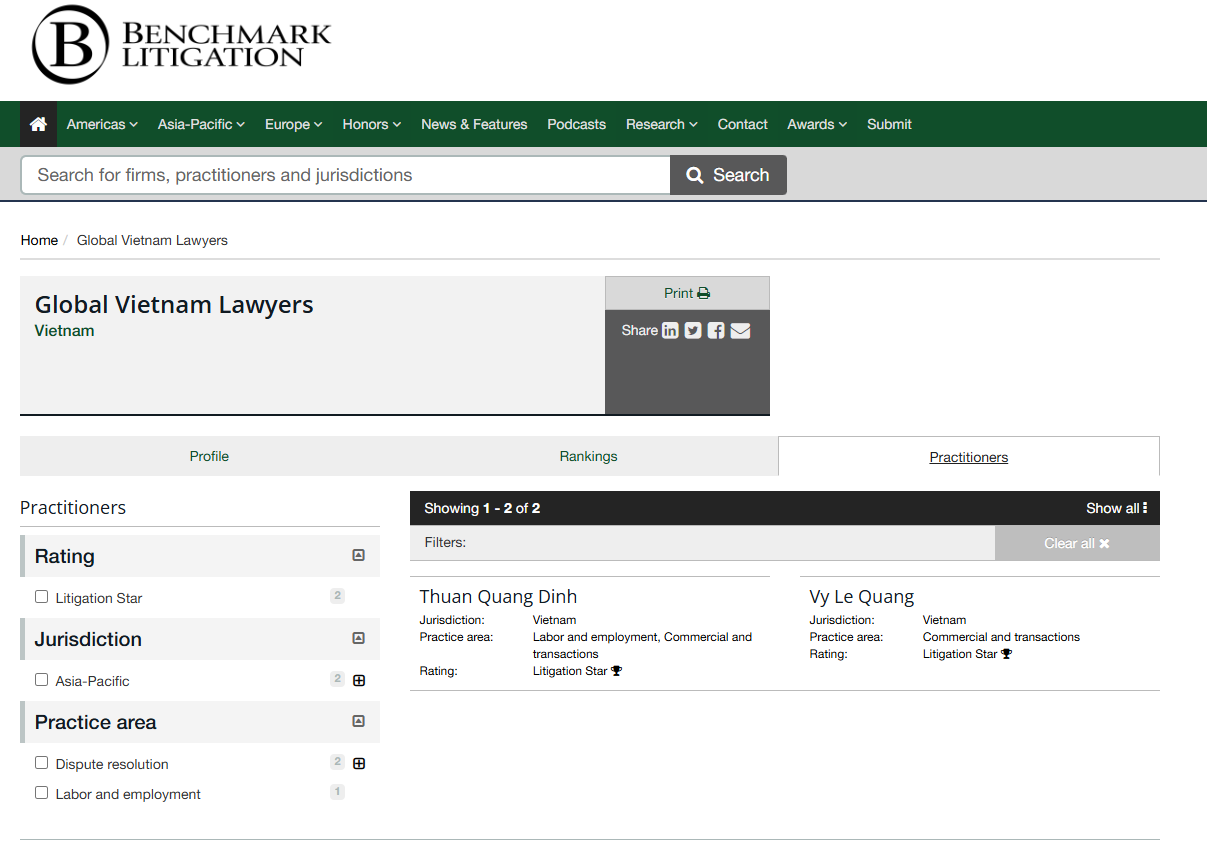The width and height of the screenshot is (1207, 859).
Task: Open News & Features page
Action: (474, 124)
